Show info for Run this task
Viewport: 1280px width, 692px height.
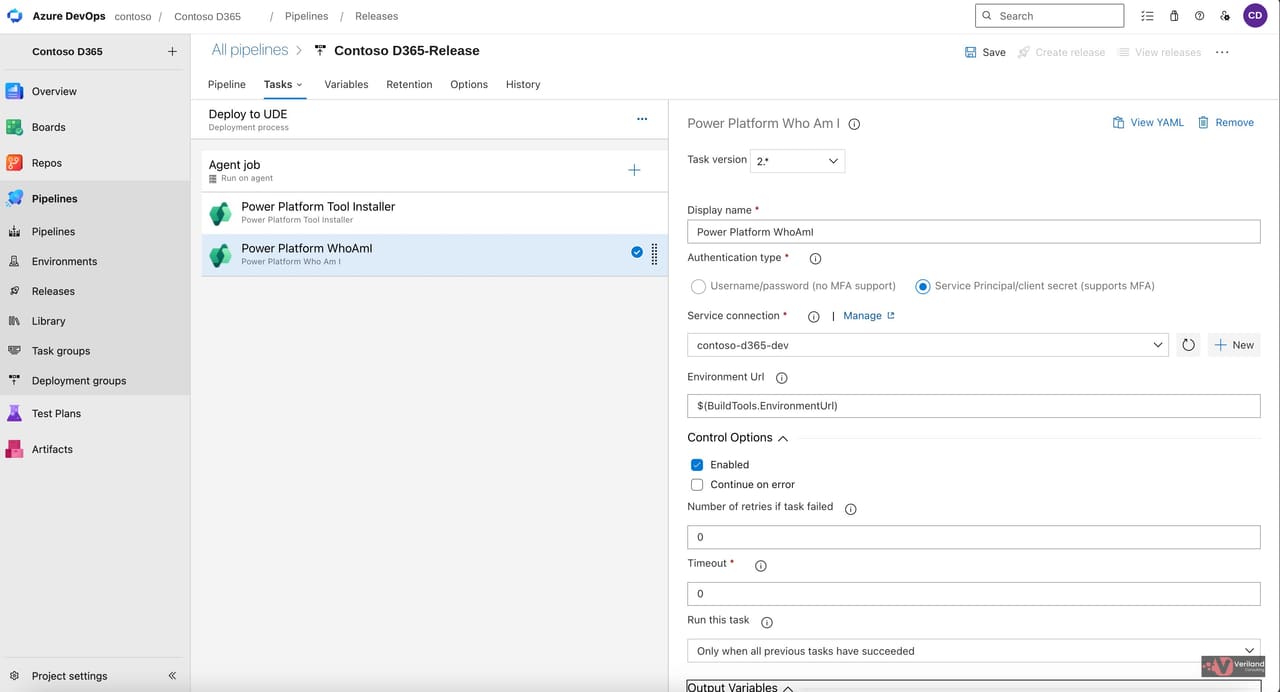coord(767,622)
